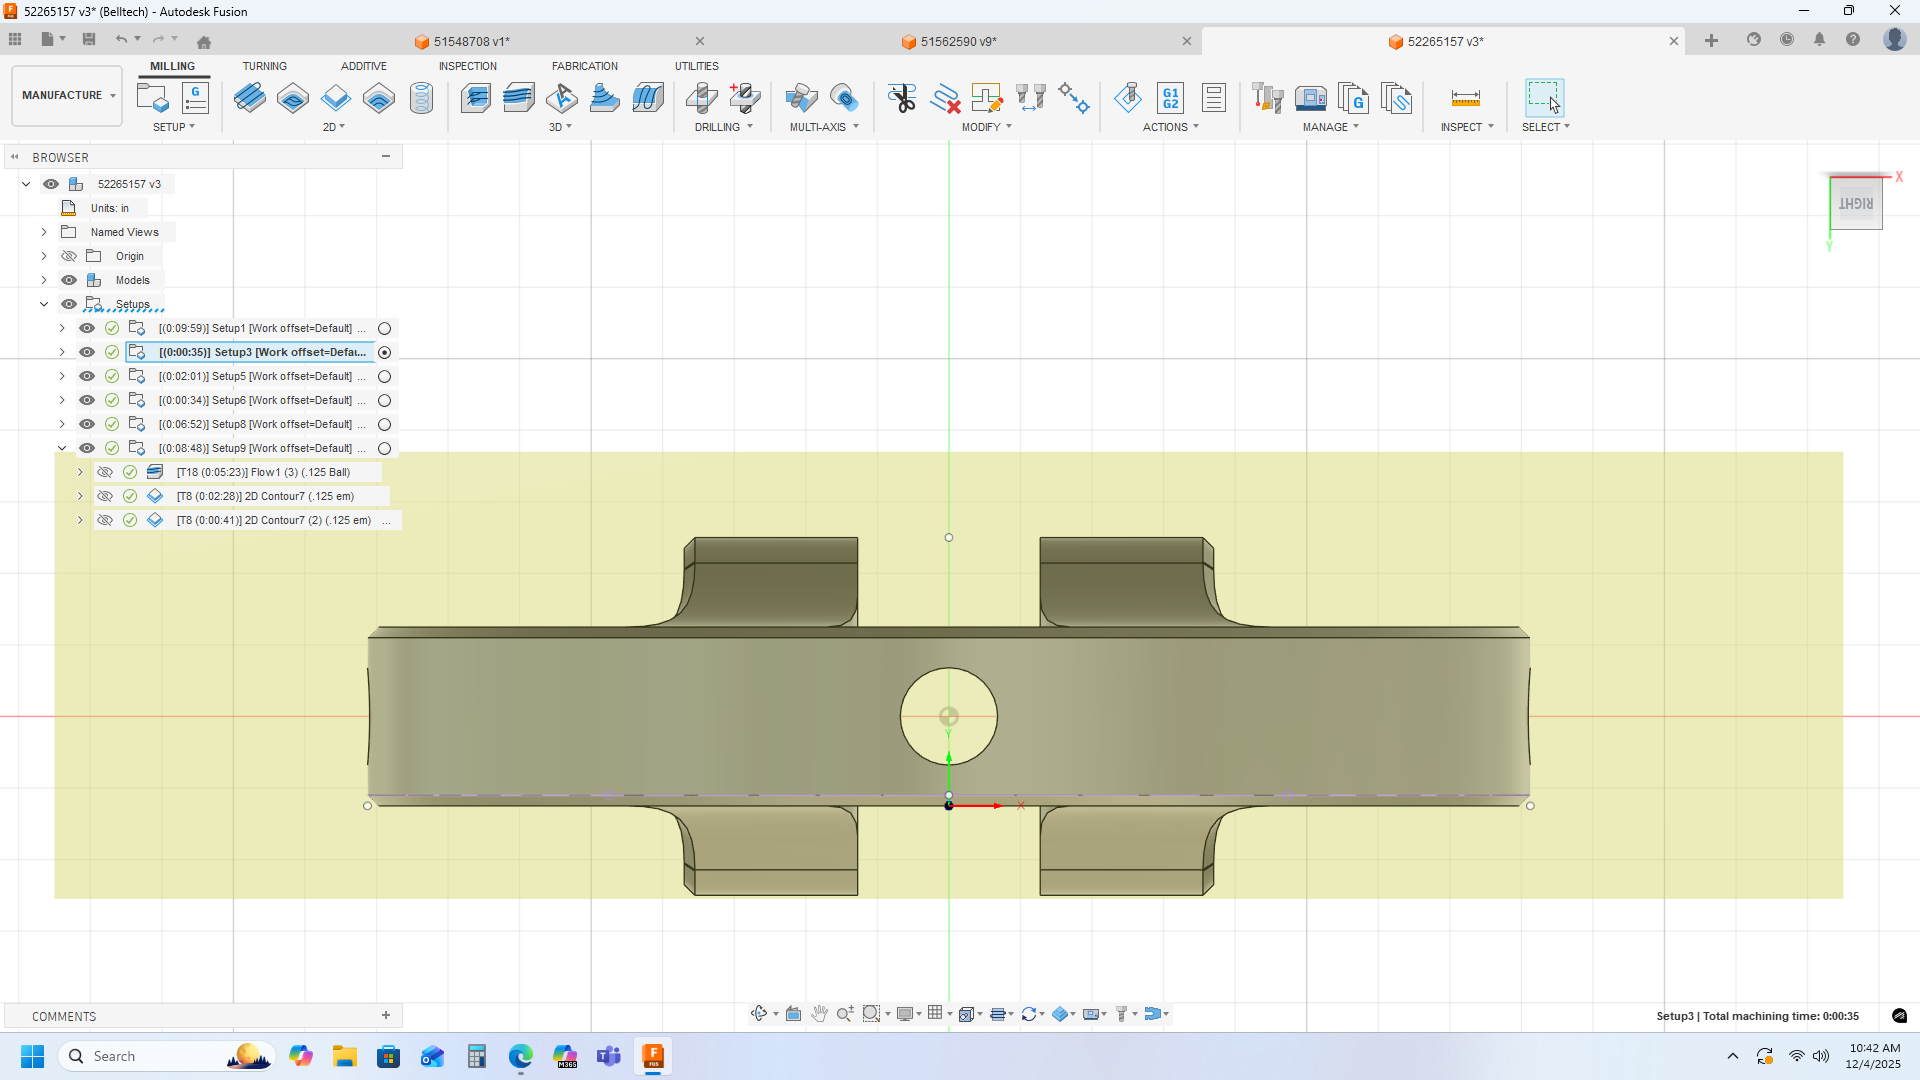Toggle visibility of Models folder
The width and height of the screenshot is (1920, 1080).
[x=69, y=280]
